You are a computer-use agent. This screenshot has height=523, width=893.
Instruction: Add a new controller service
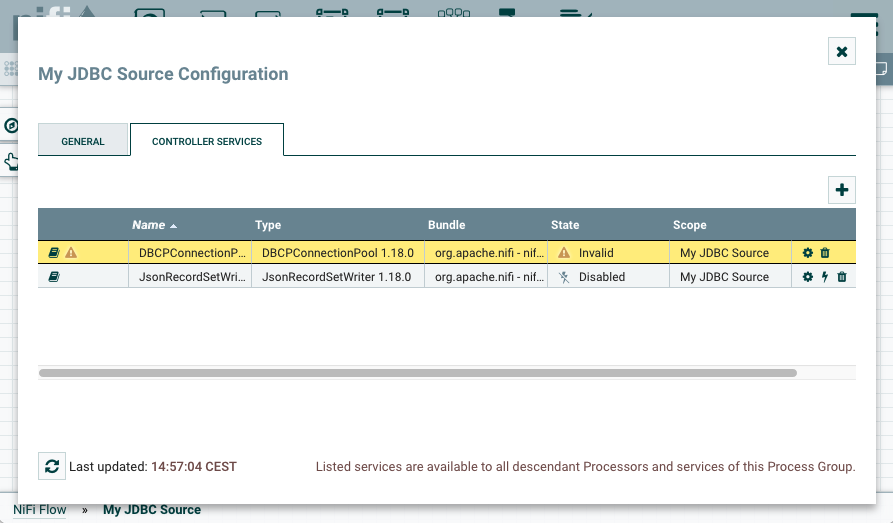[842, 190]
